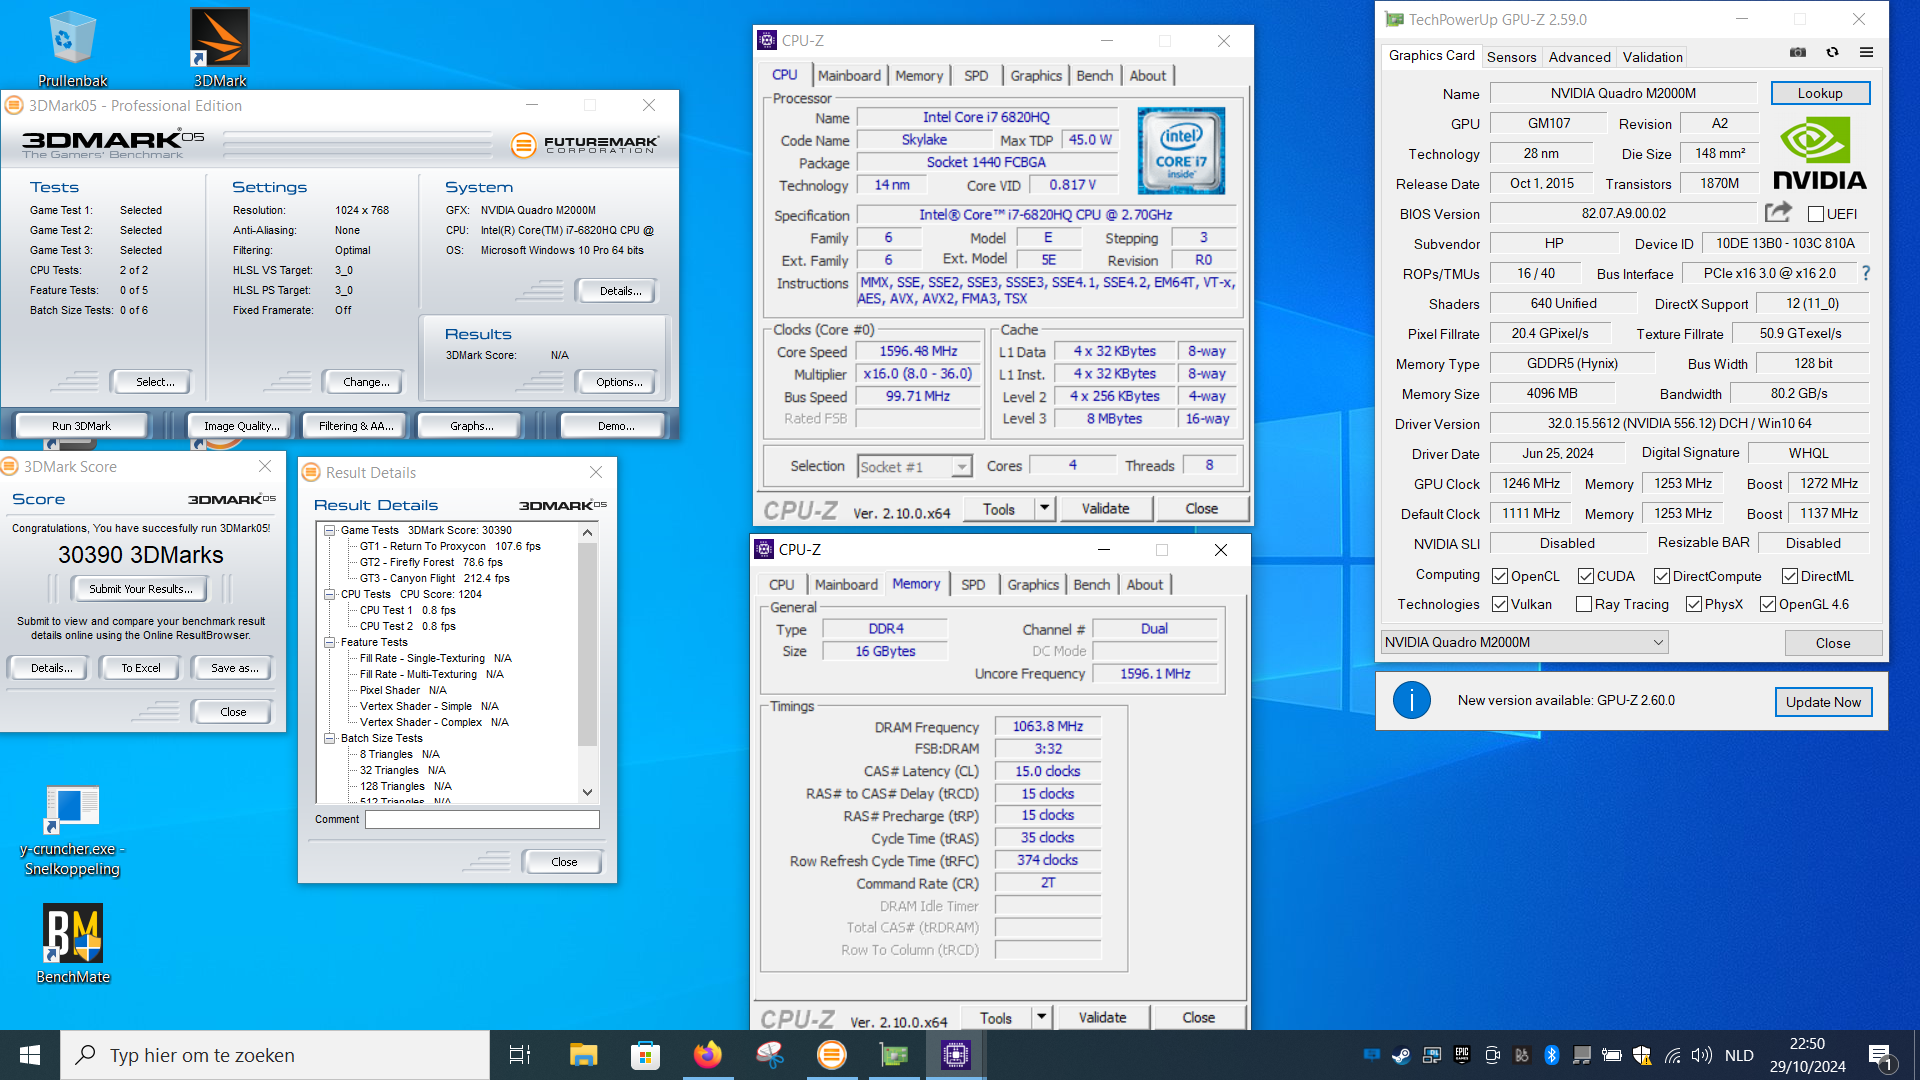This screenshot has height=1080, width=1920.
Task: Click Update Now for GPU-Z
Action: click(x=1823, y=702)
